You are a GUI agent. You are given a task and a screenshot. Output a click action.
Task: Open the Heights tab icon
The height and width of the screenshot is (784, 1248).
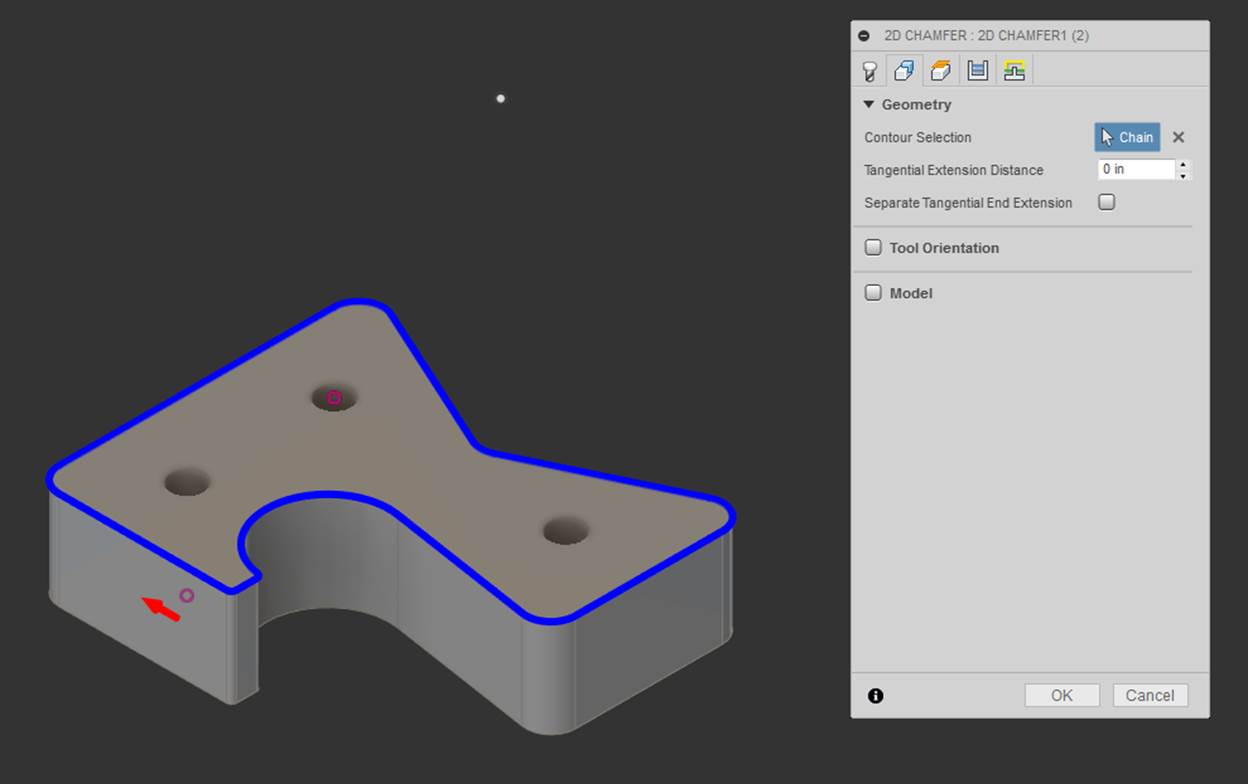tap(940, 71)
